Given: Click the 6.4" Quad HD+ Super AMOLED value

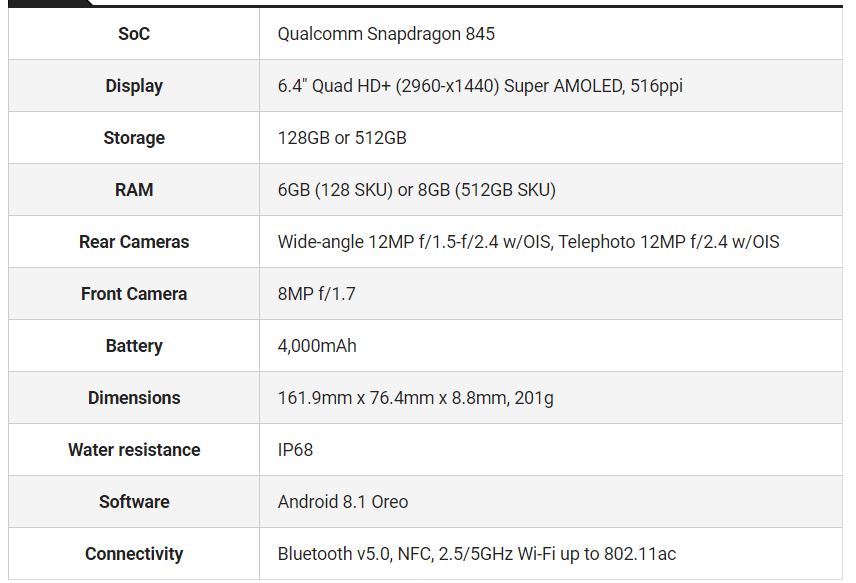Looking at the screenshot, I should [x=480, y=86].
